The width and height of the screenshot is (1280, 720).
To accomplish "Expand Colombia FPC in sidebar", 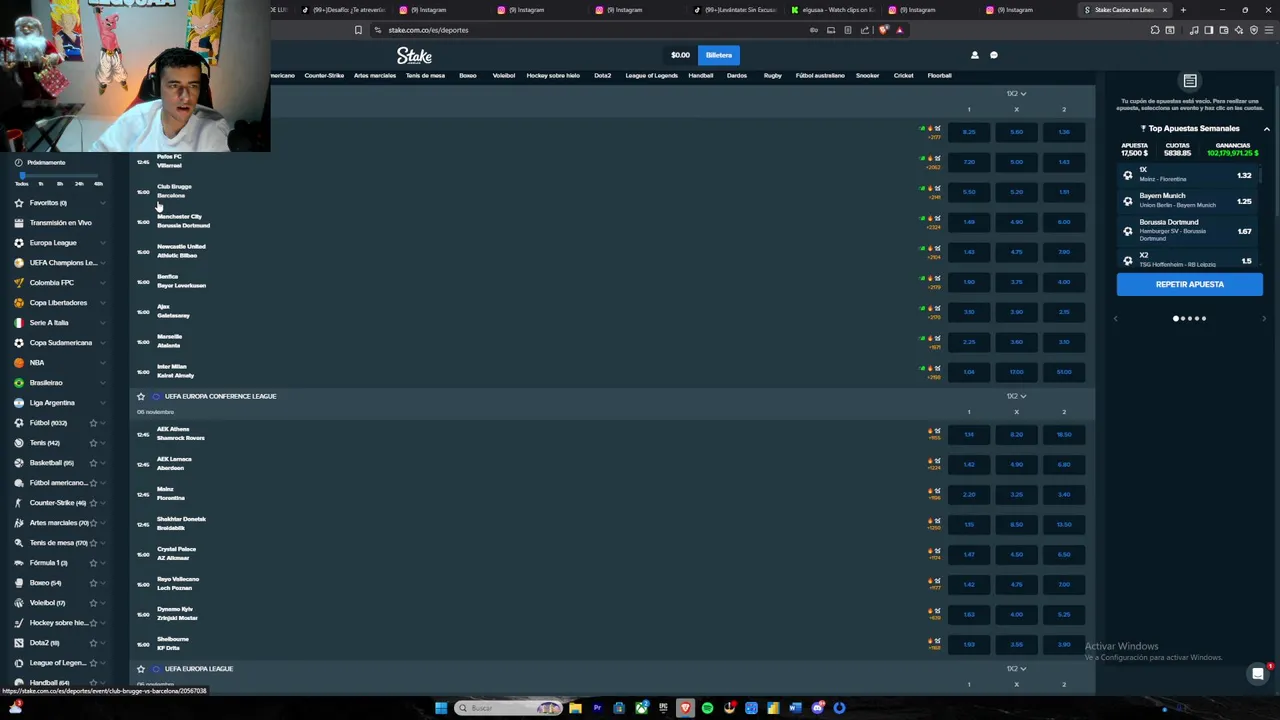I will click(102, 283).
